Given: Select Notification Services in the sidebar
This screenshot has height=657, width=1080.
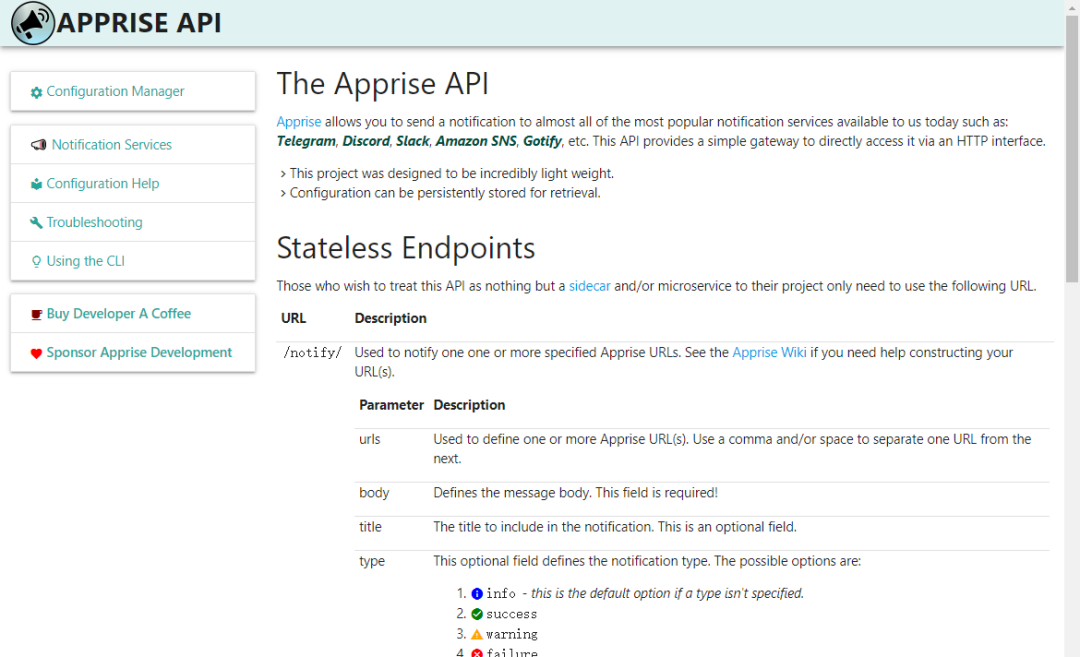Looking at the screenshot, I should (112, 145).
